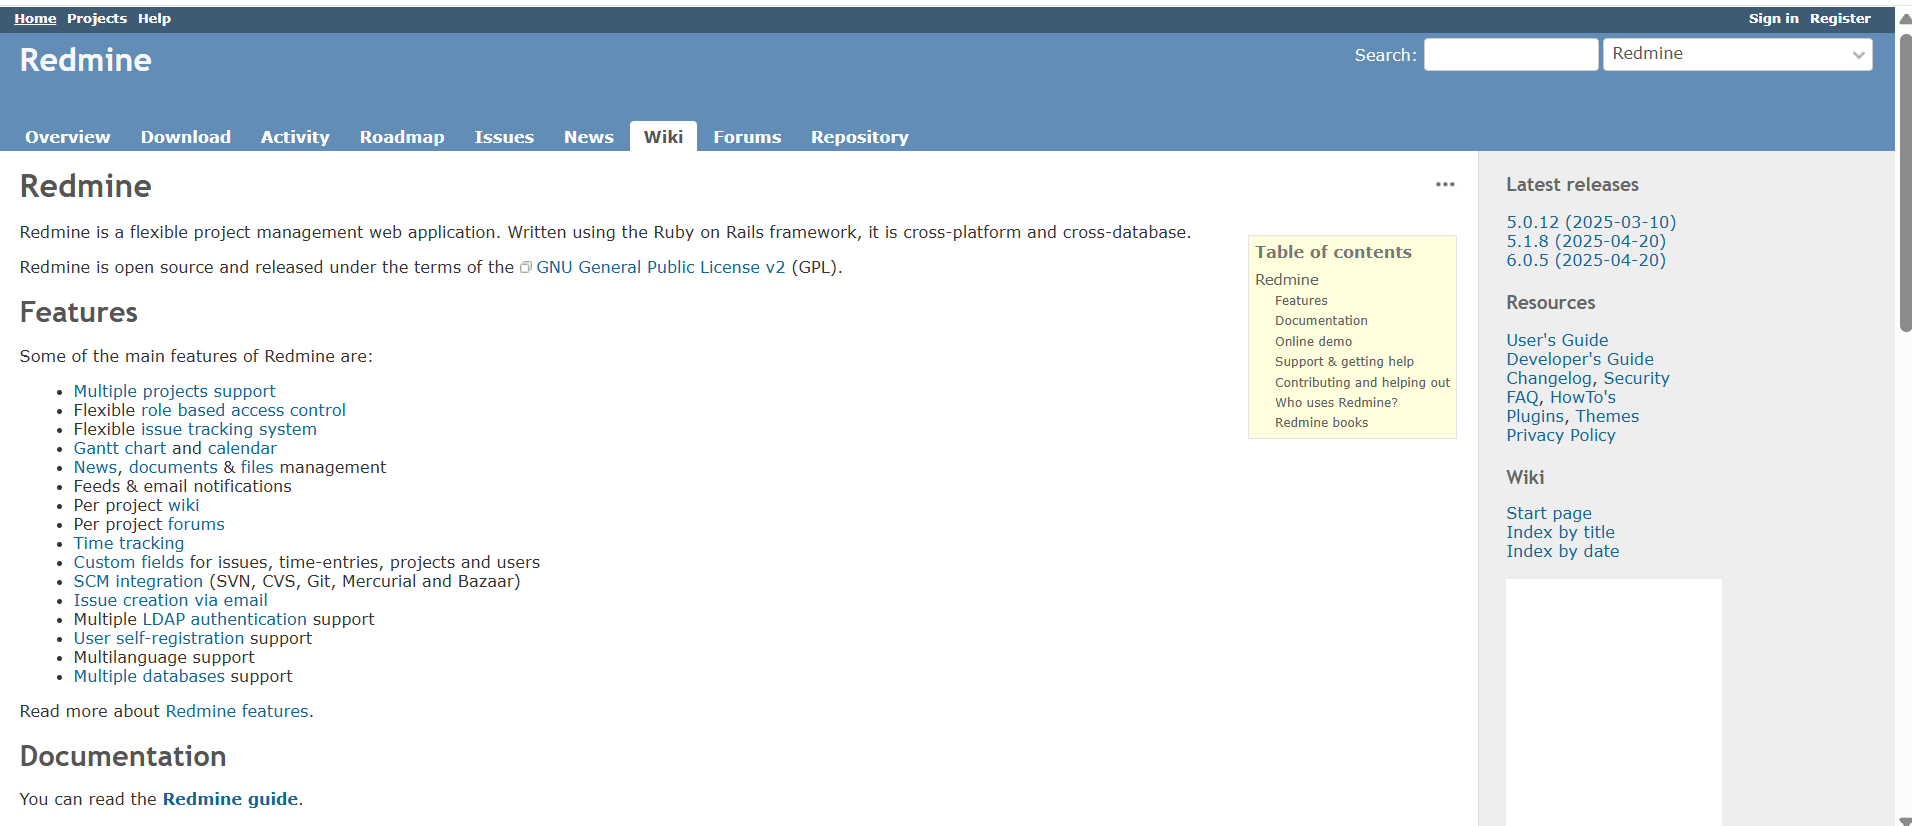Open the Projects top menu item
This screenshot has height=826, width=1912.
tap(97, 18)
